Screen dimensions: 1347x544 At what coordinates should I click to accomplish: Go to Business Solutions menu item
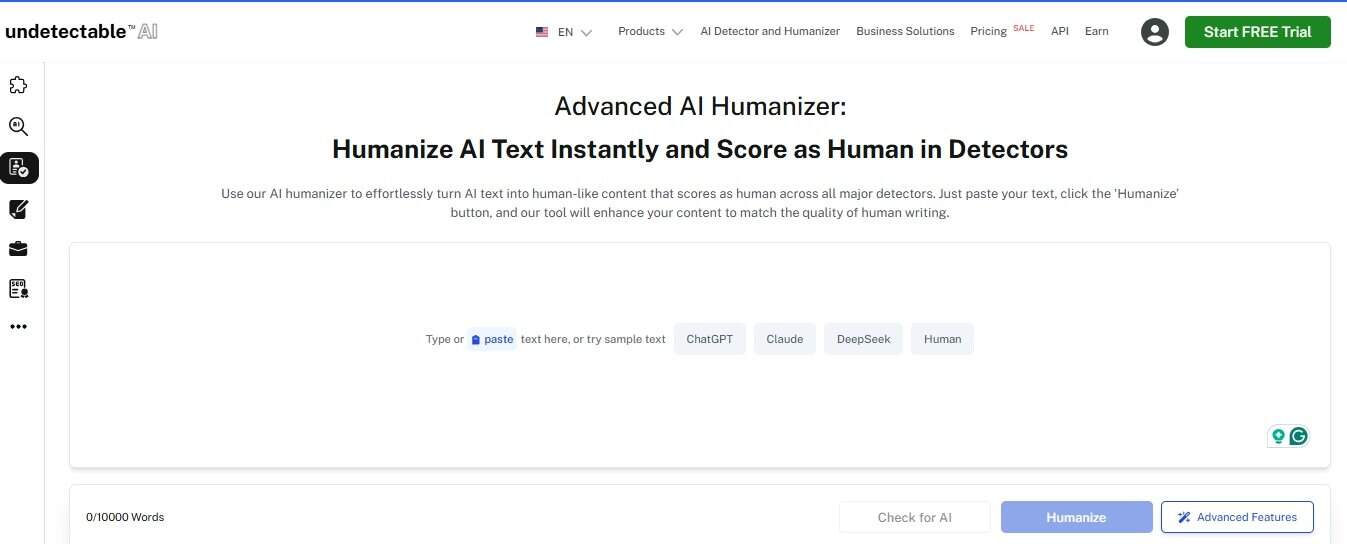point(905,32)
